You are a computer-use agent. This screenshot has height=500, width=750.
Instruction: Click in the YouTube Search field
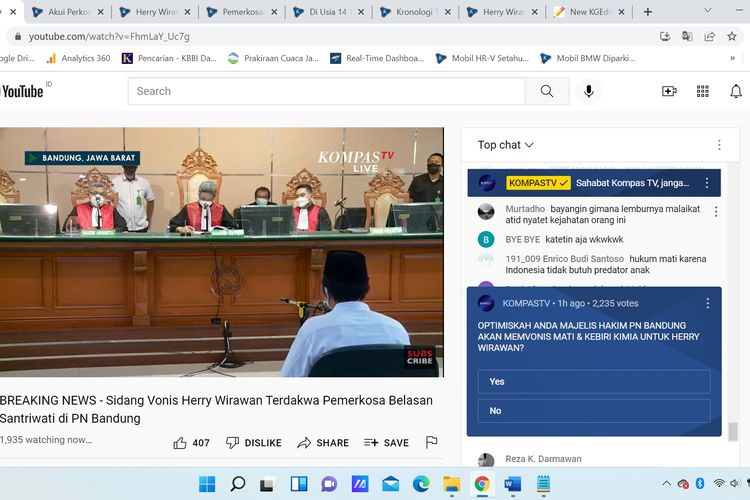(x=326, y=91)
